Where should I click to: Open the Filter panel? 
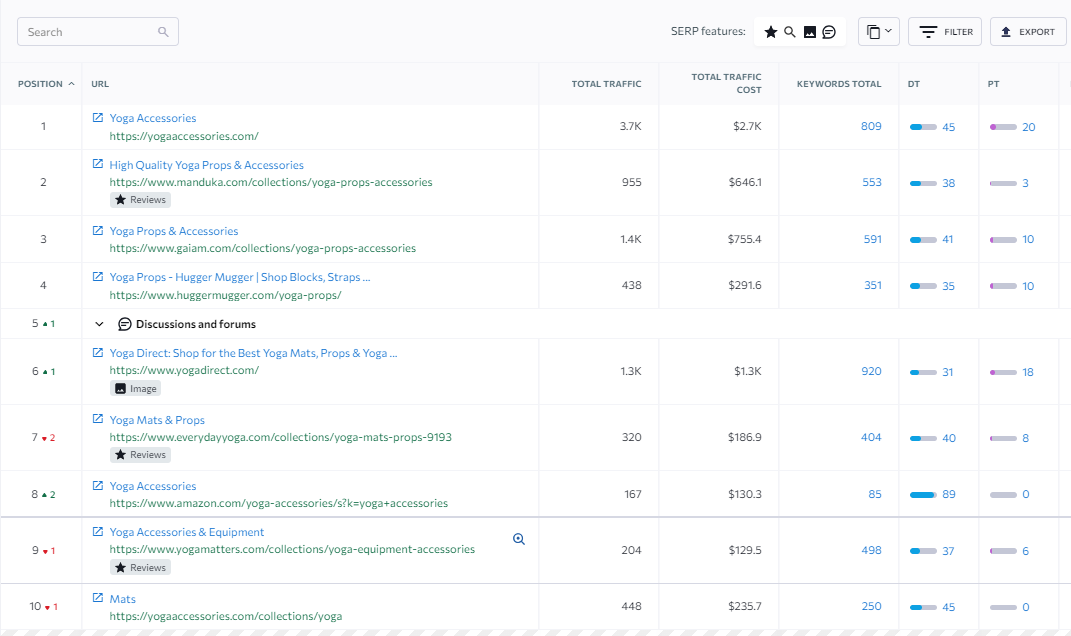(x=945, y=31)
